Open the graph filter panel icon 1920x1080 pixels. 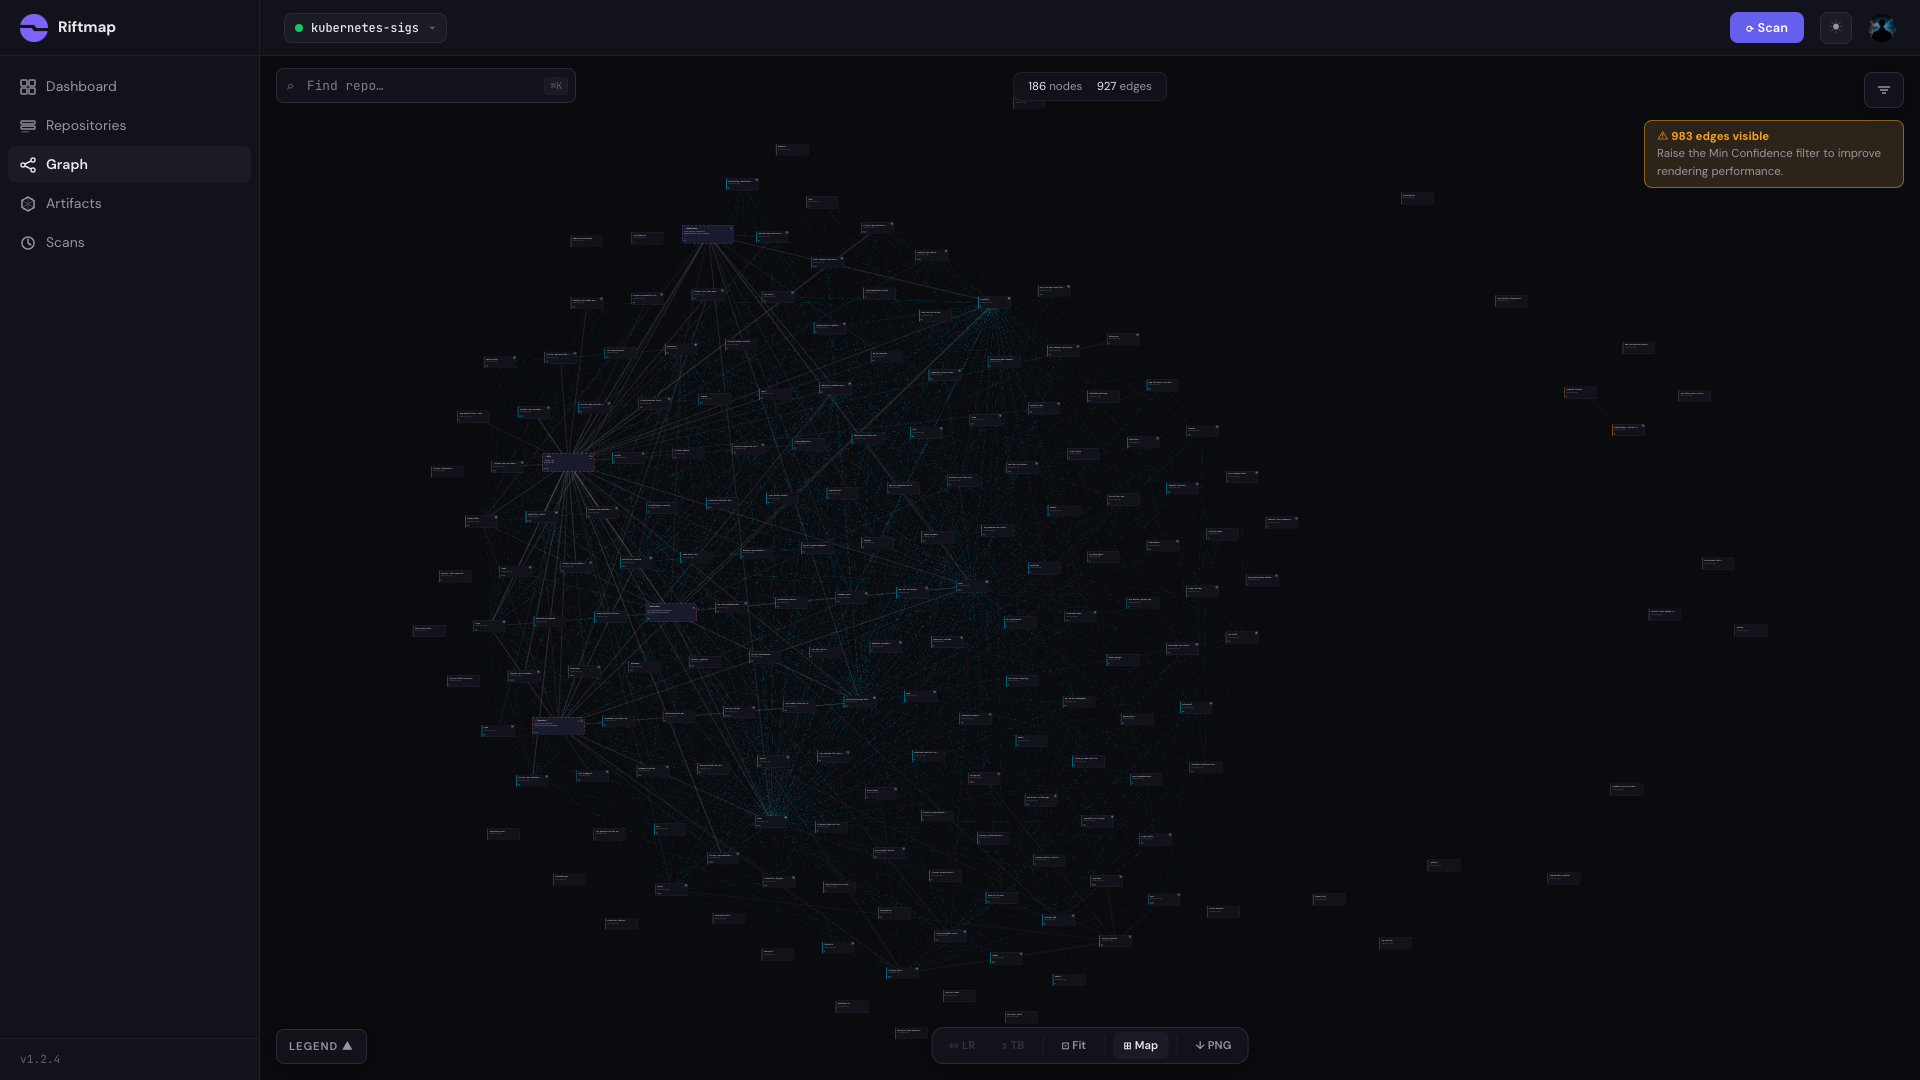1883,90
